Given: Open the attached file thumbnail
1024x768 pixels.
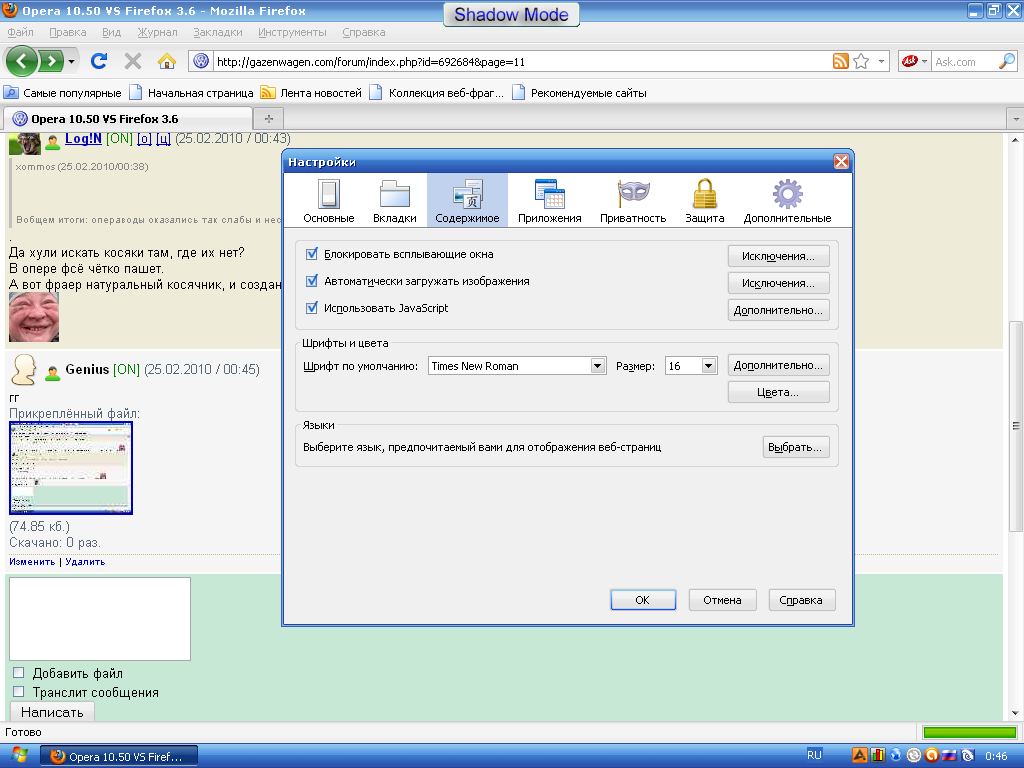Looking at the screenshot, I should tap(71, 468).
